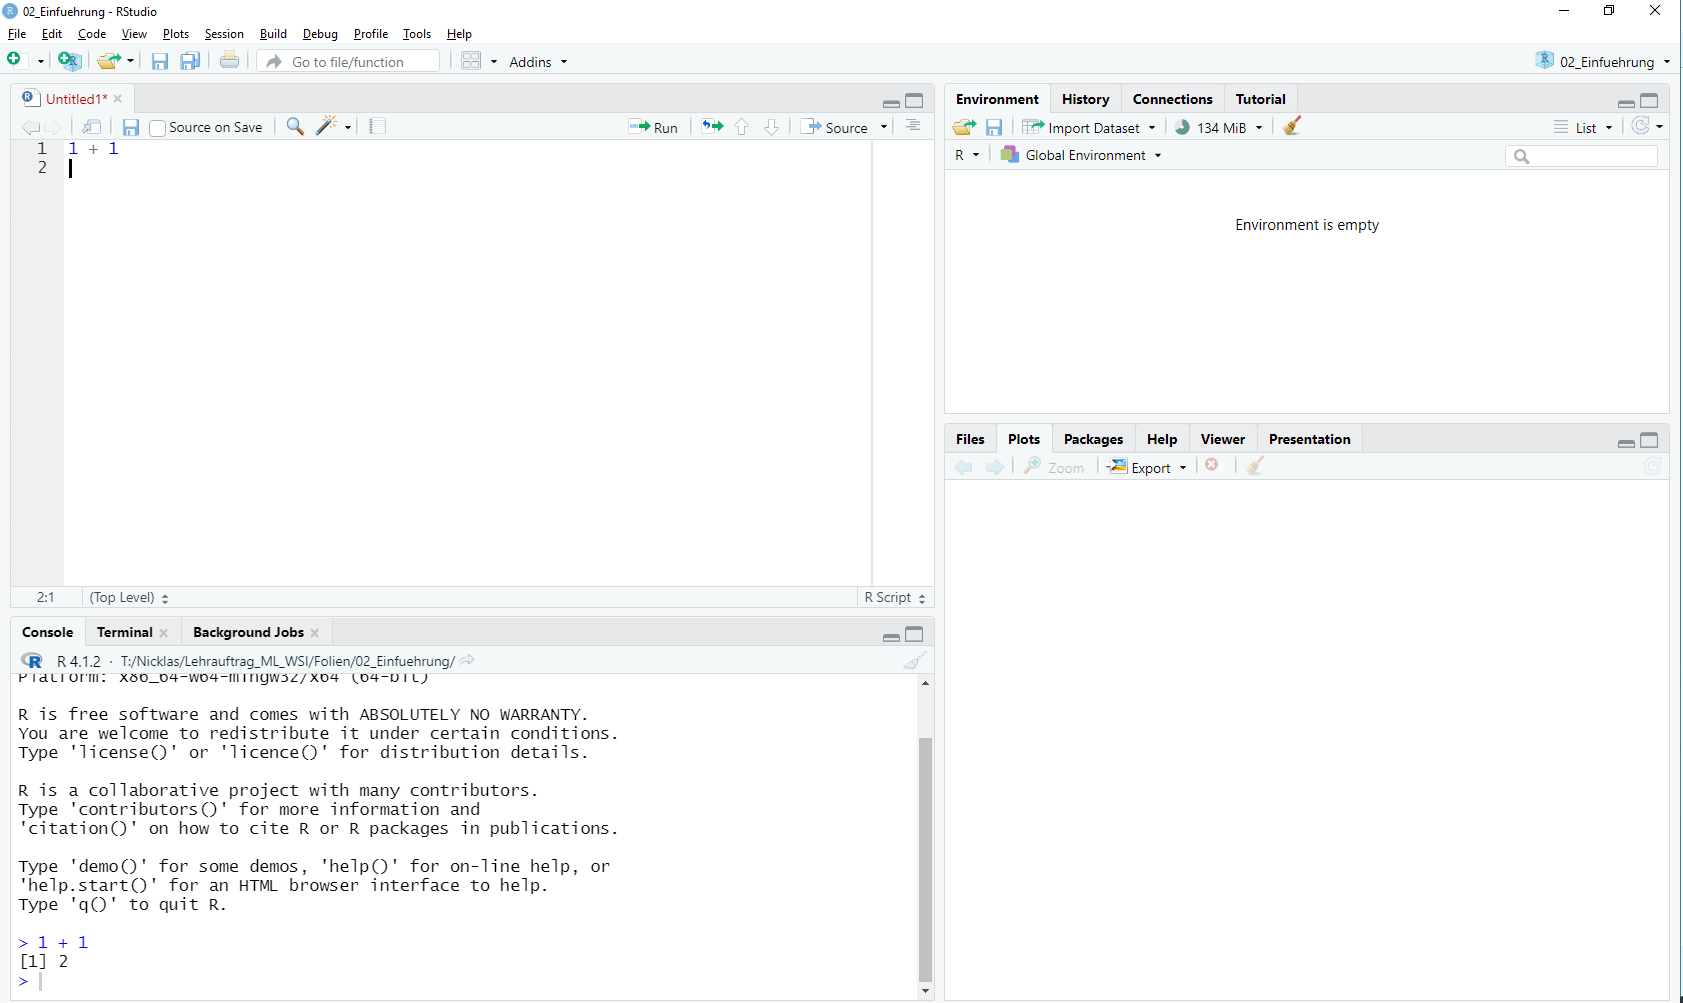Open the Tools menu
The image size is (1683, 1003).
point(417,34)
